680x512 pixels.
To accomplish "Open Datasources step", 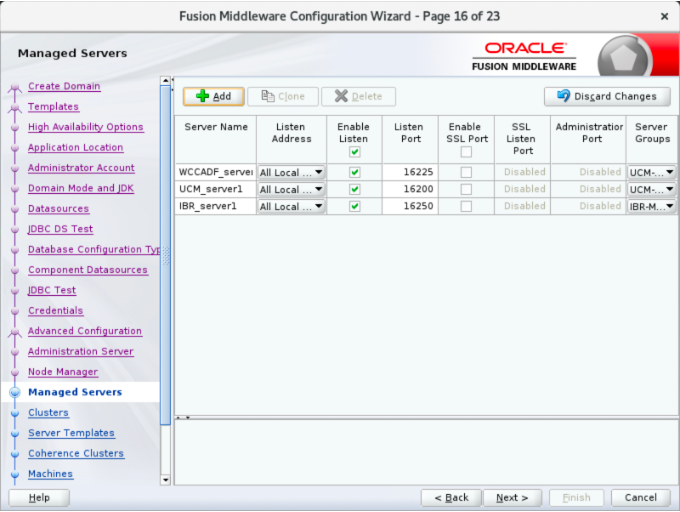I will pyautogui.click(x=59, y=208).
